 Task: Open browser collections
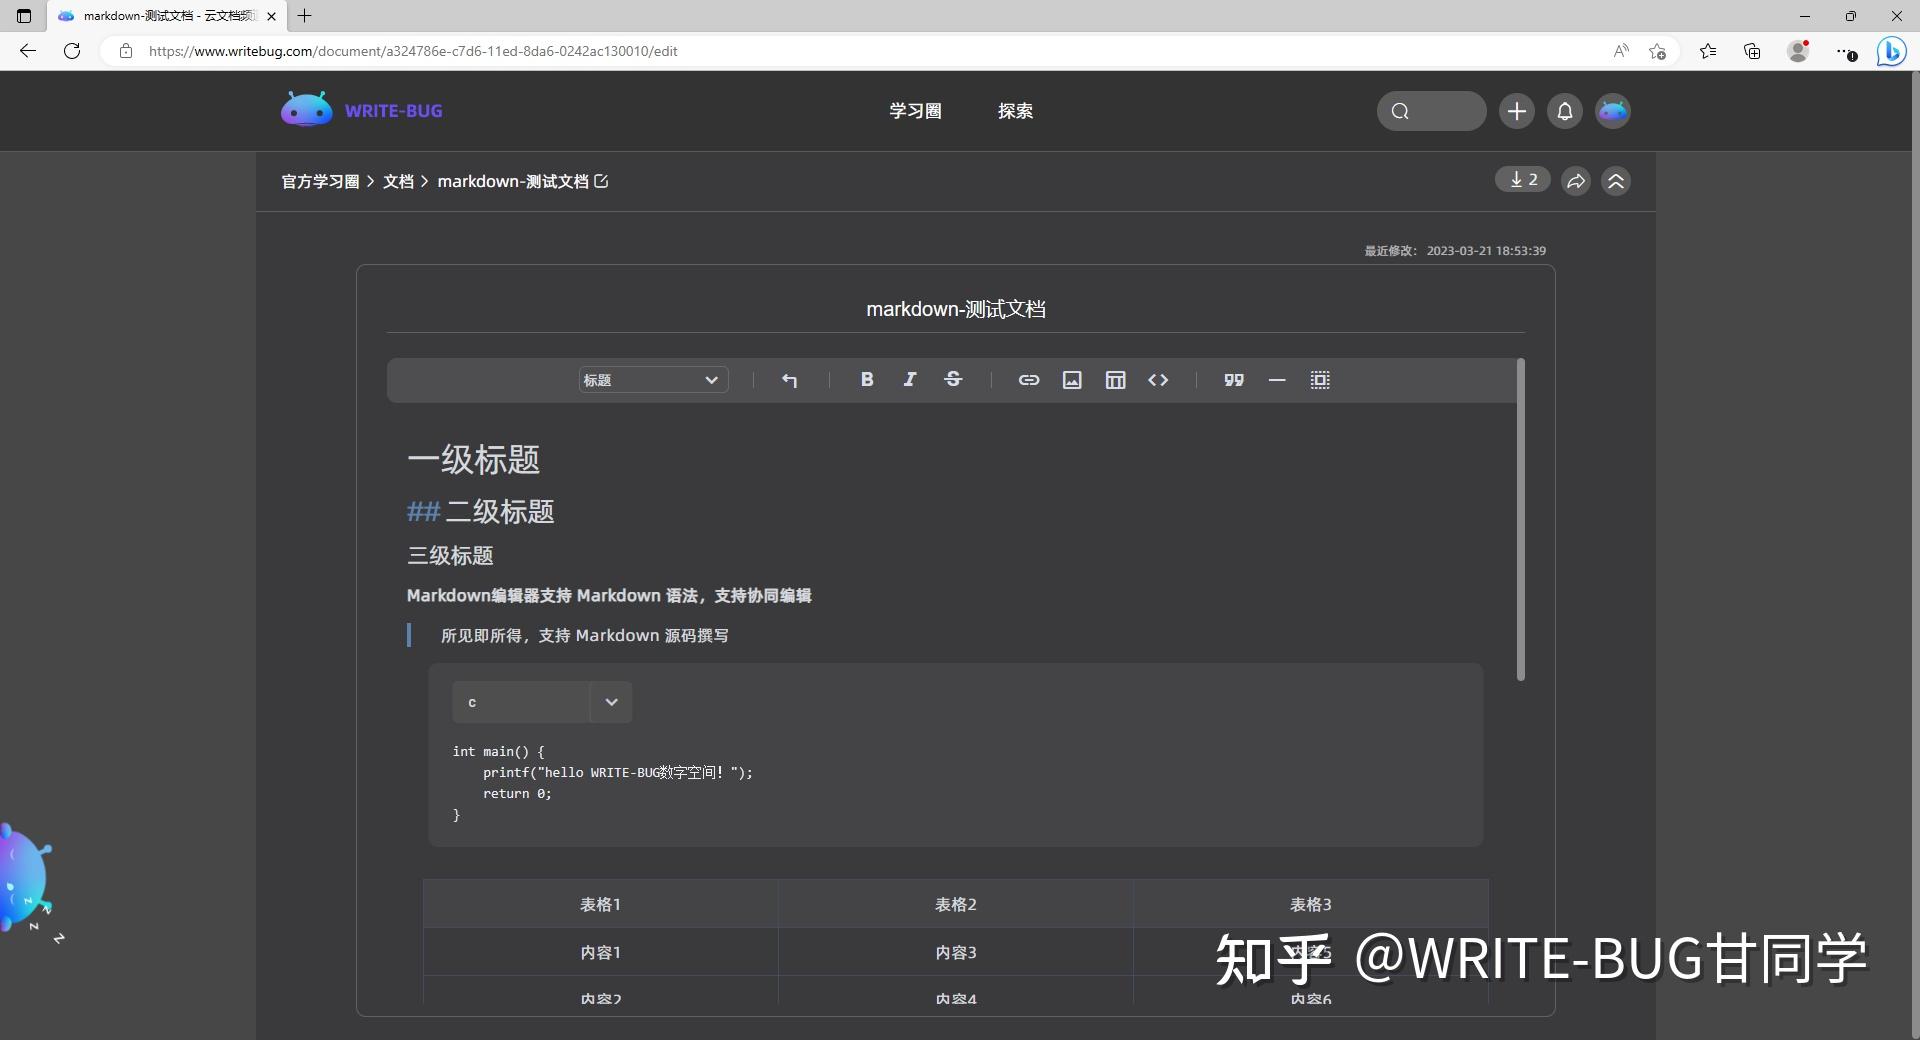(1752, 51)
